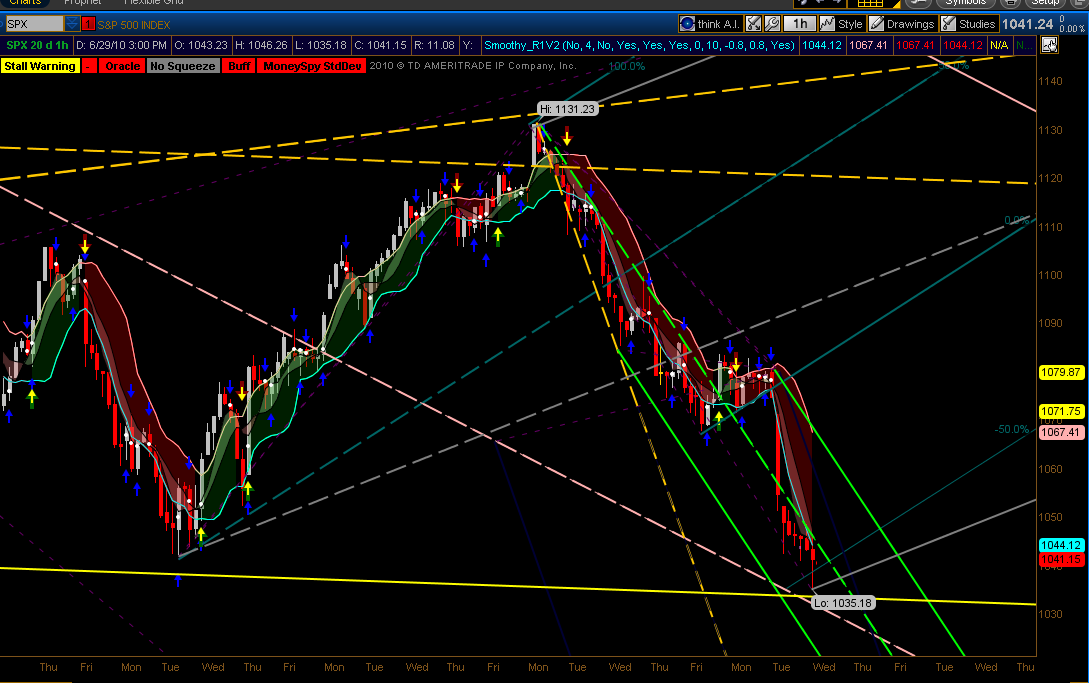Click the 1140 price axis label
Screen dimensions: 1089x683
click(x=1050, y=81)
